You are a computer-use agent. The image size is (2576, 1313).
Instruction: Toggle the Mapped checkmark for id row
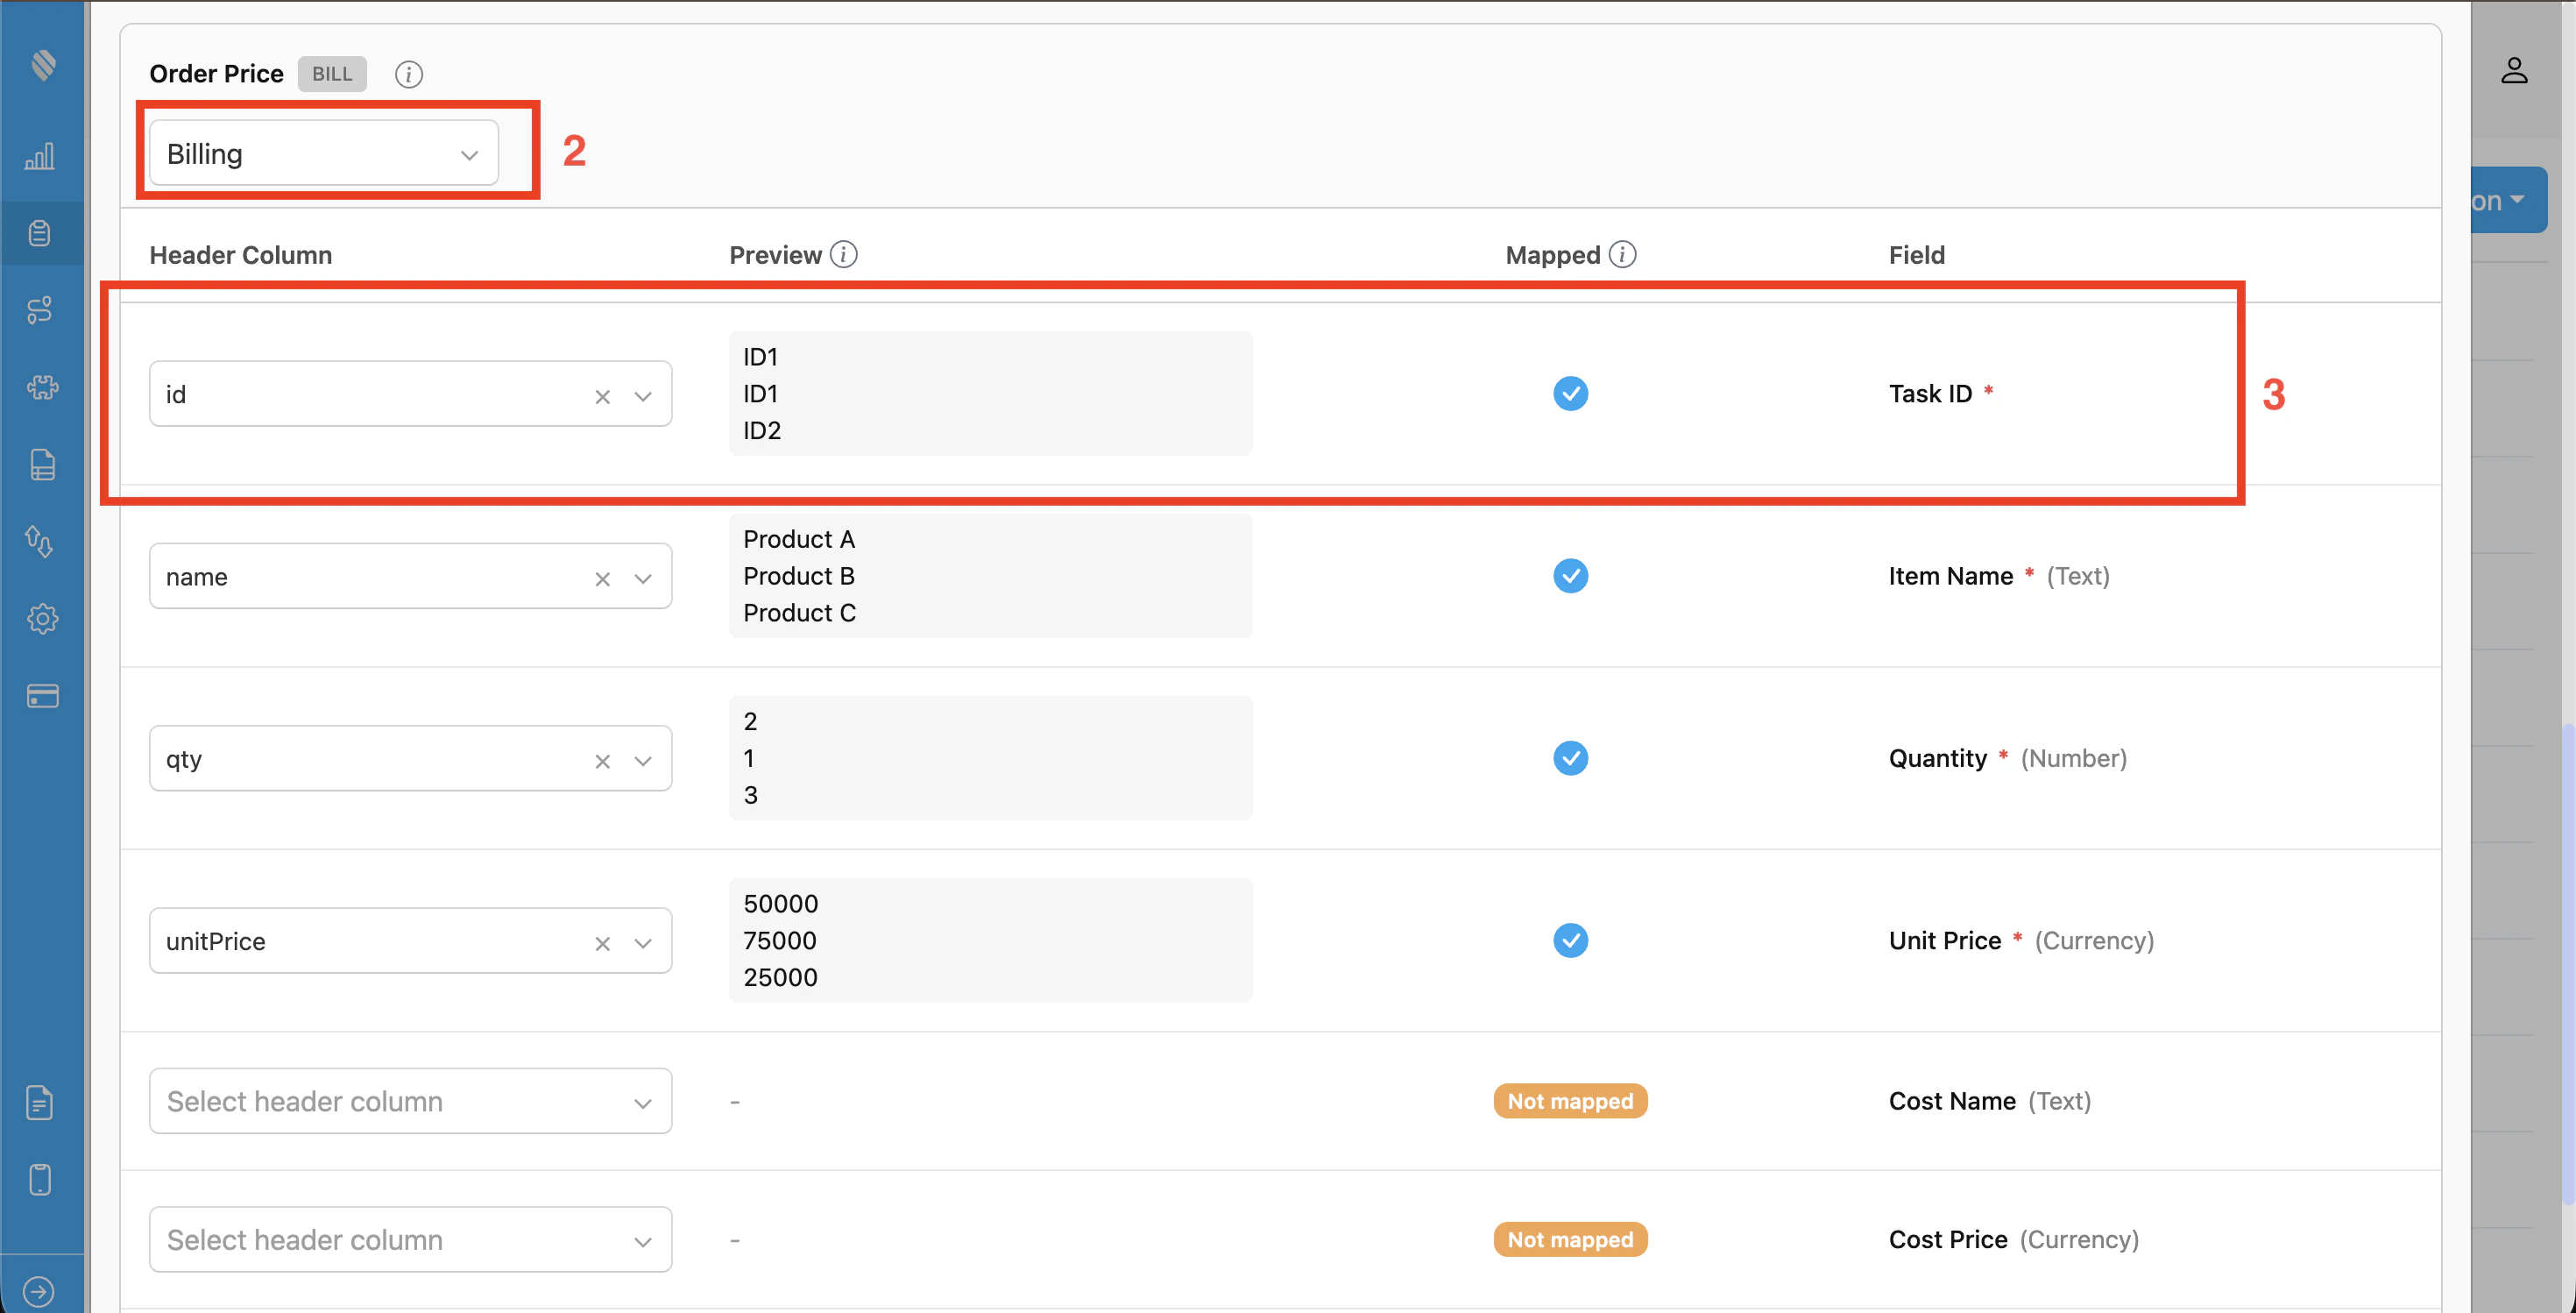coord(1570,393)
